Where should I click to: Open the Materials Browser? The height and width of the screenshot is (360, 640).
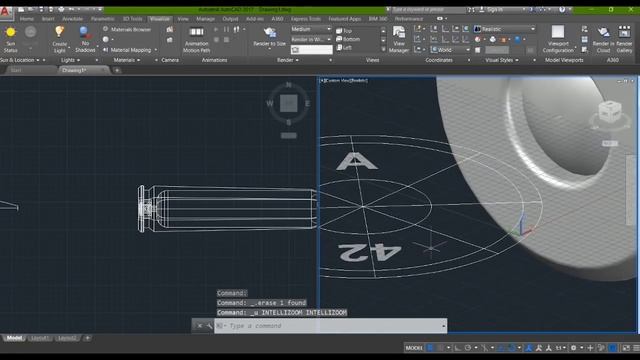coord(127,29)
